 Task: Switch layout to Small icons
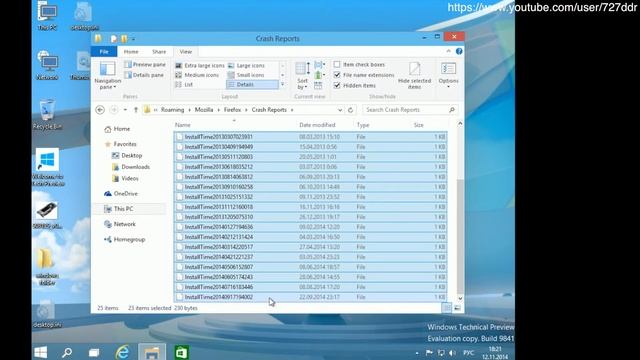tap(246, 75)
